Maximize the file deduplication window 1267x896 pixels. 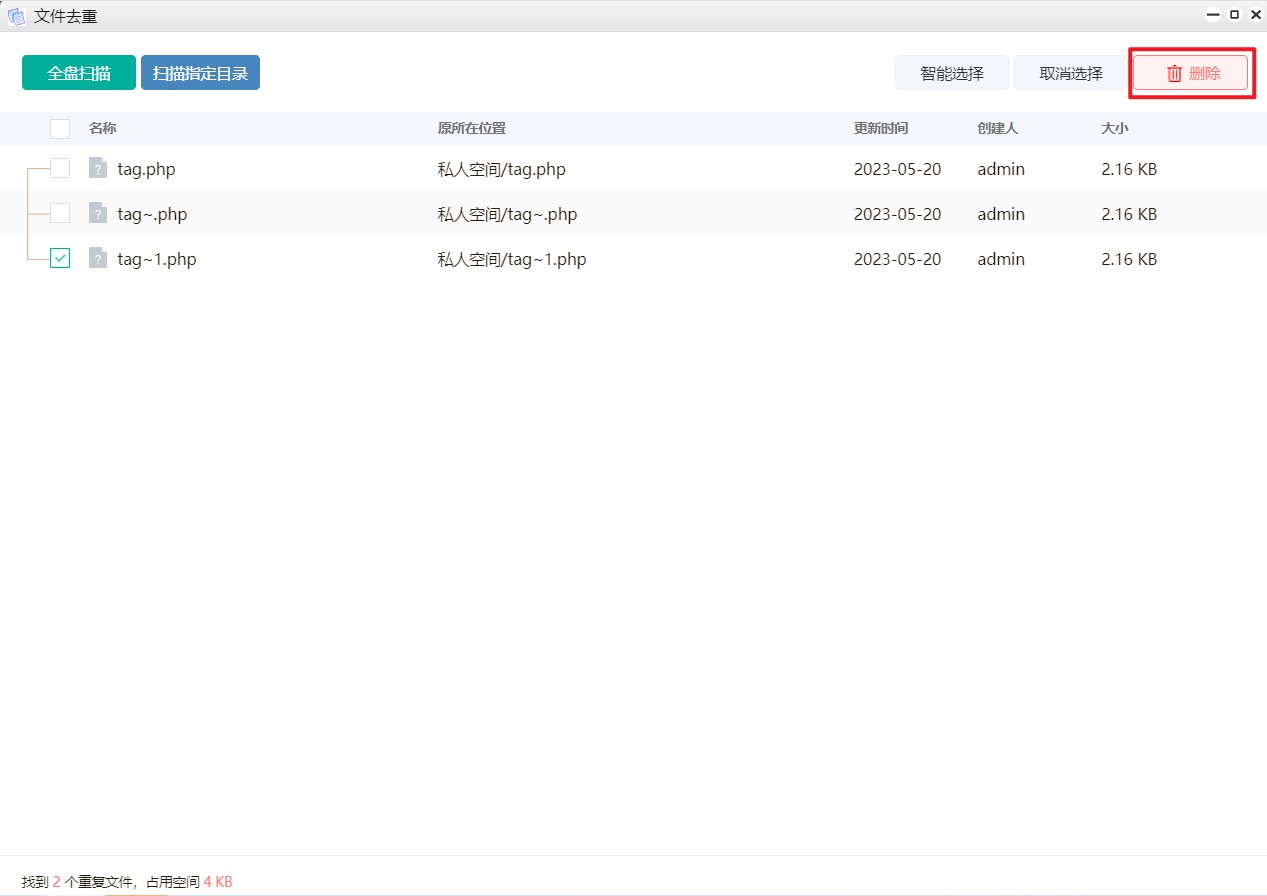(1235, 15)
